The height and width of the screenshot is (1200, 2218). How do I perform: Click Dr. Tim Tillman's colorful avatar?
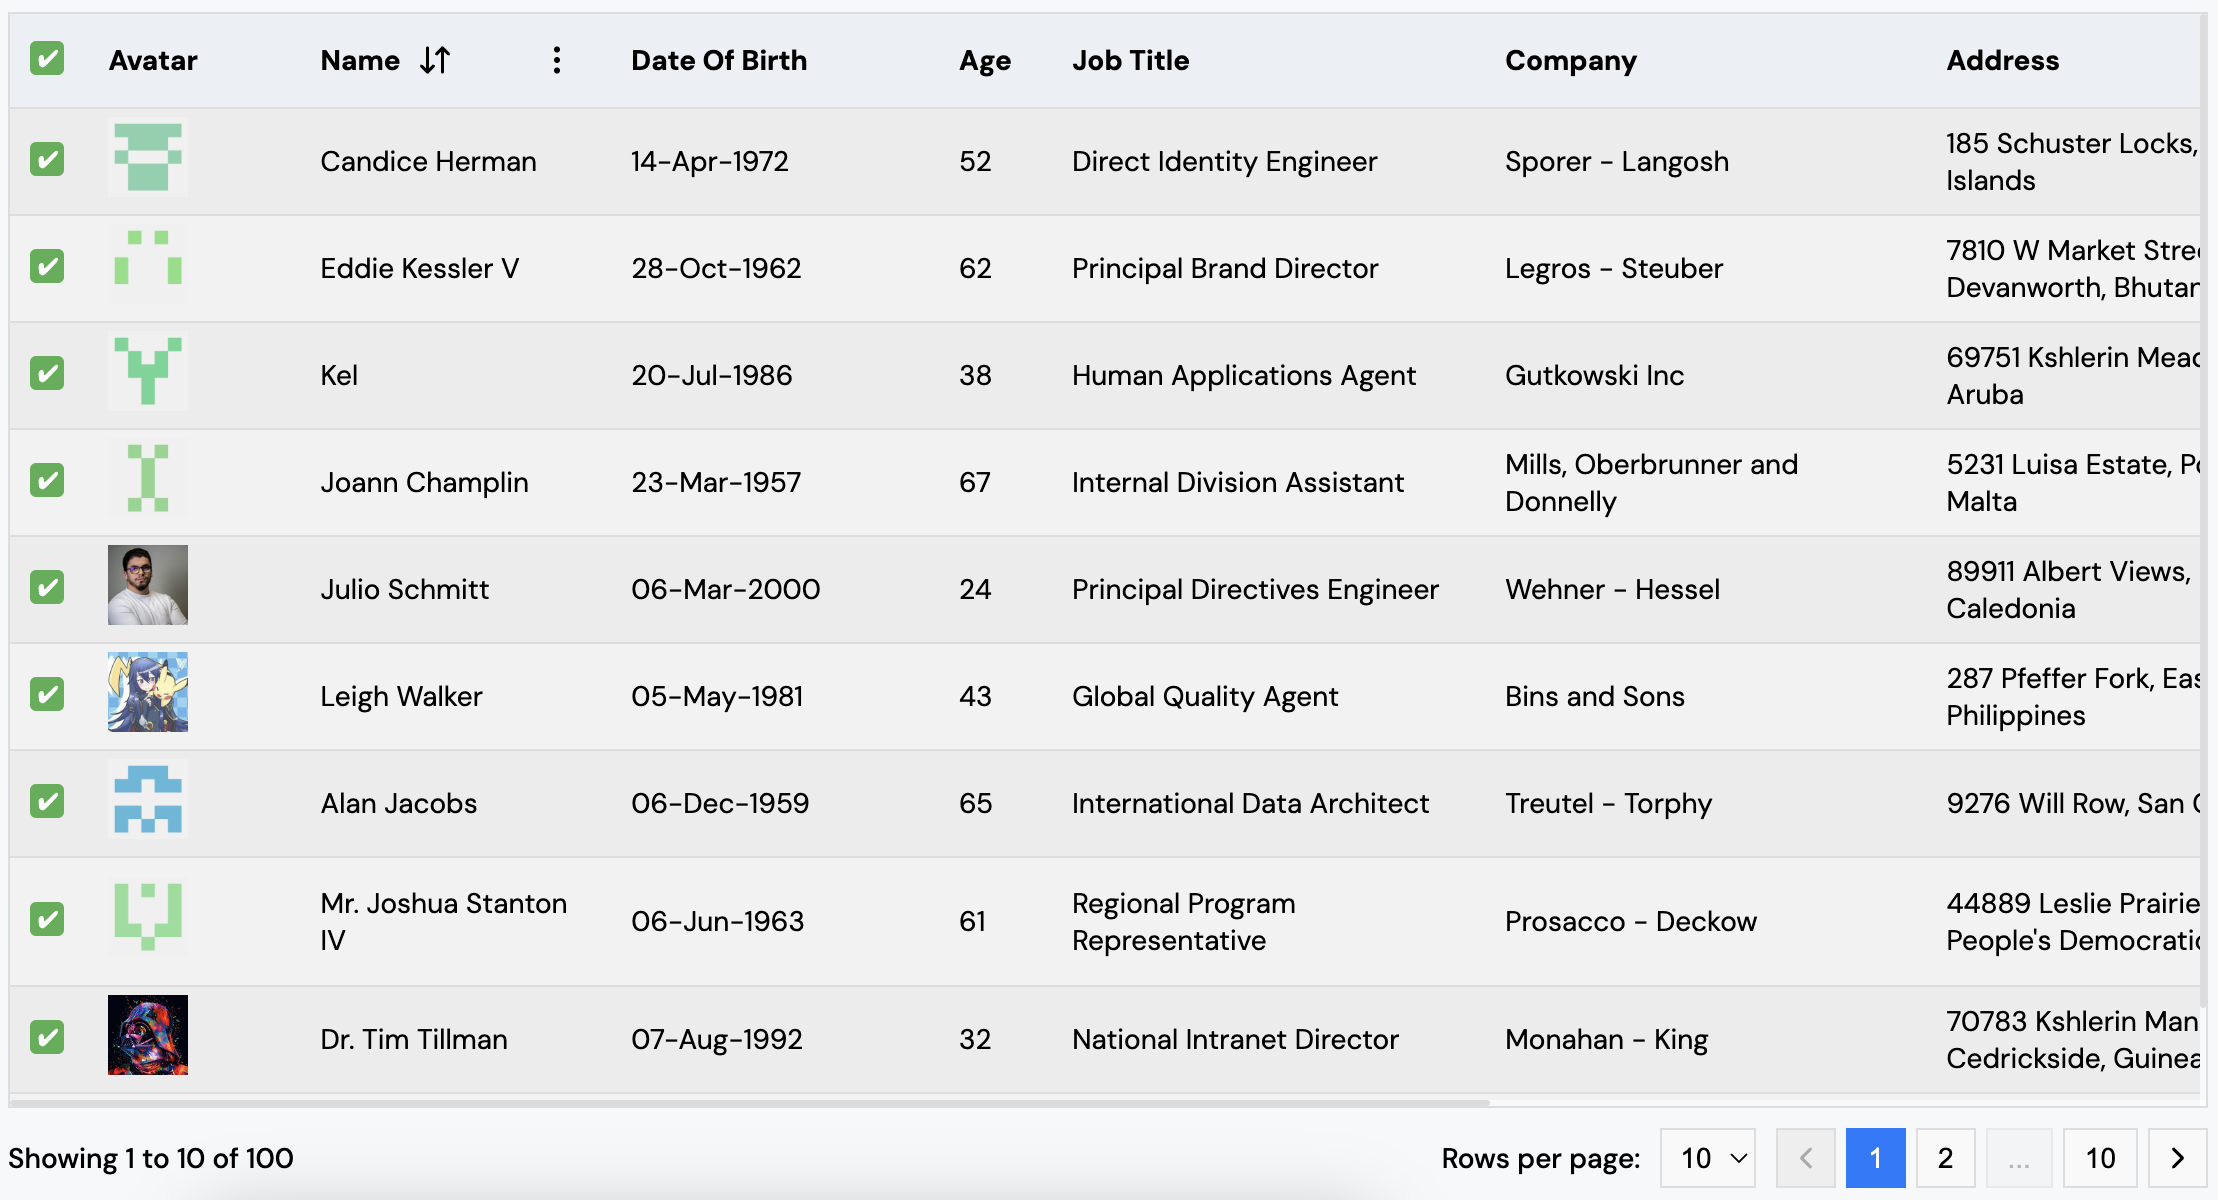(148, 1035)
